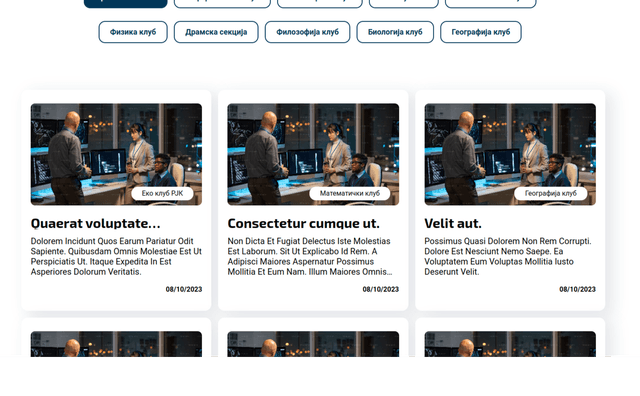Click the Dolorem Incidunt Quos description text
Viewport: 640px width, 396px height.
pyautogui.click(x=116, y=256)
